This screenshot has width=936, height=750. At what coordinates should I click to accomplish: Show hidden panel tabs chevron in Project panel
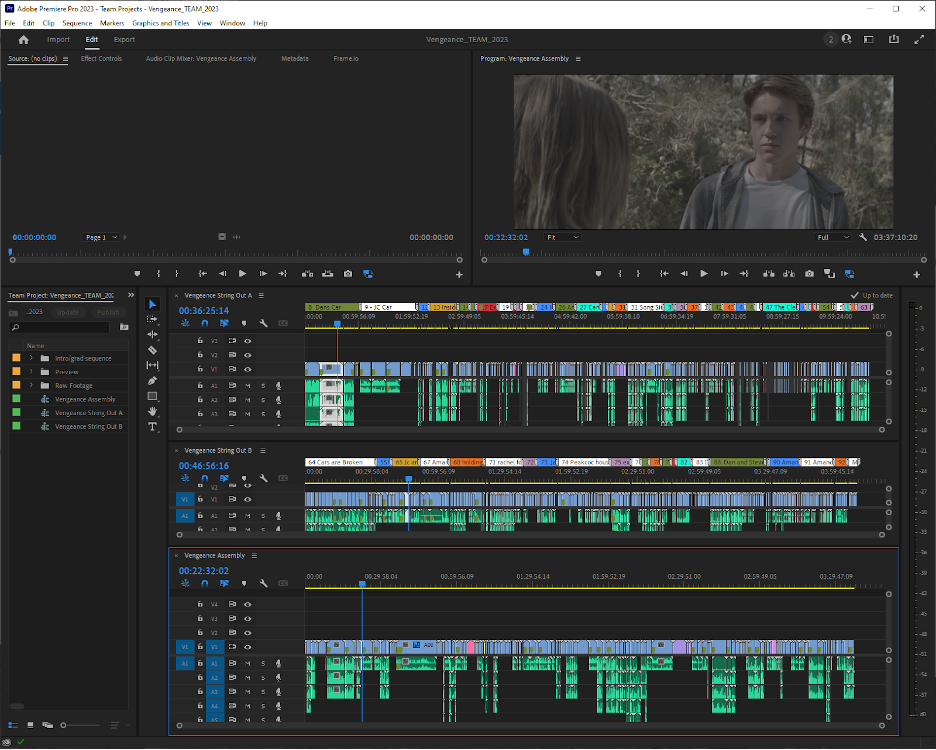click(131, 295)
